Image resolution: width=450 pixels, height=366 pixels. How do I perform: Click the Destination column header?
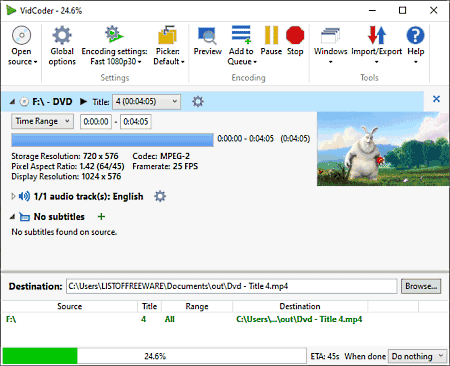pos(300,306)
